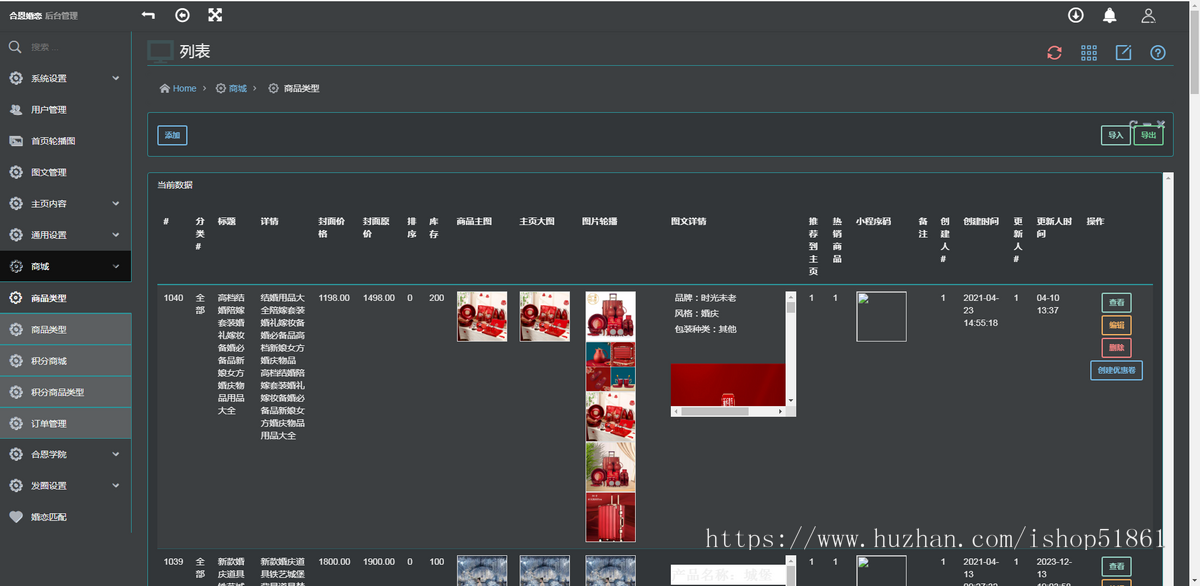Click the price cell 1800.00
The height and width of the screenshot is (586, 1200).
(334, 562)
